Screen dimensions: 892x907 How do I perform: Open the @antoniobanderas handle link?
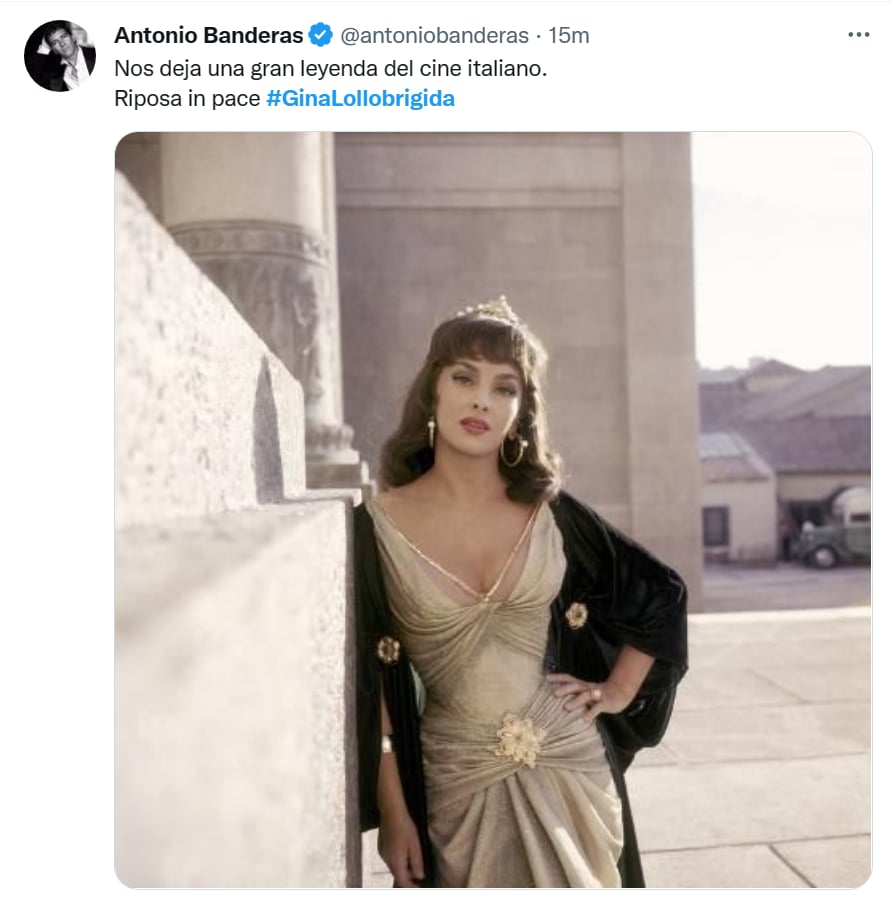pyautogui.click(x=434, y=36)
